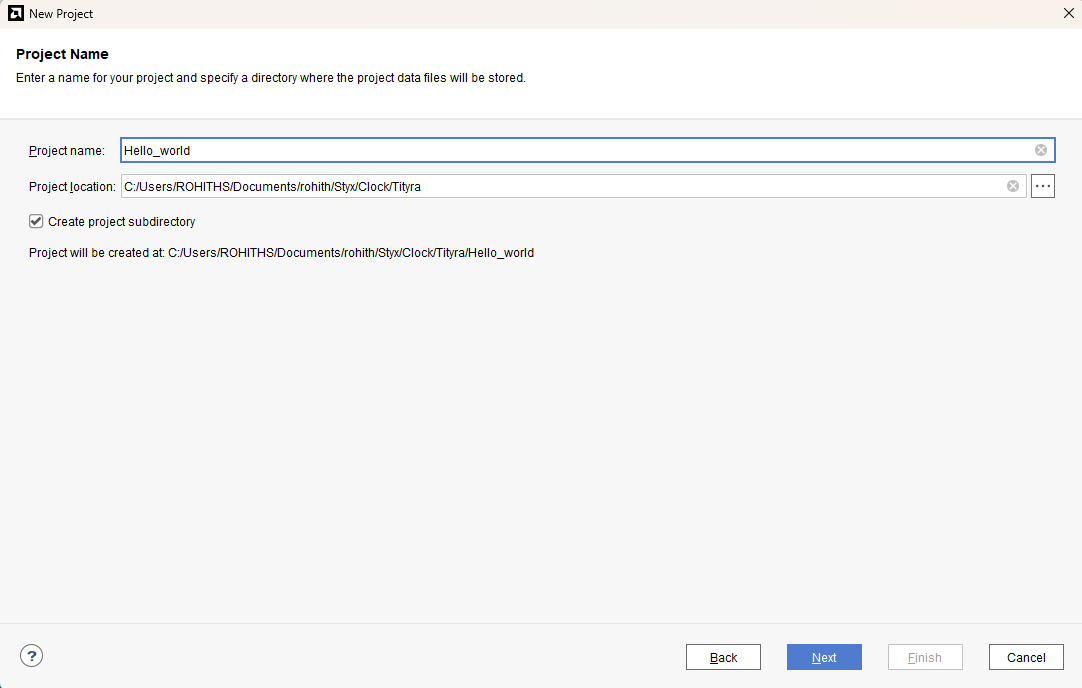Close the New Project dialog window
This screenshot has width=1082, height=688.
[1068, 14]
